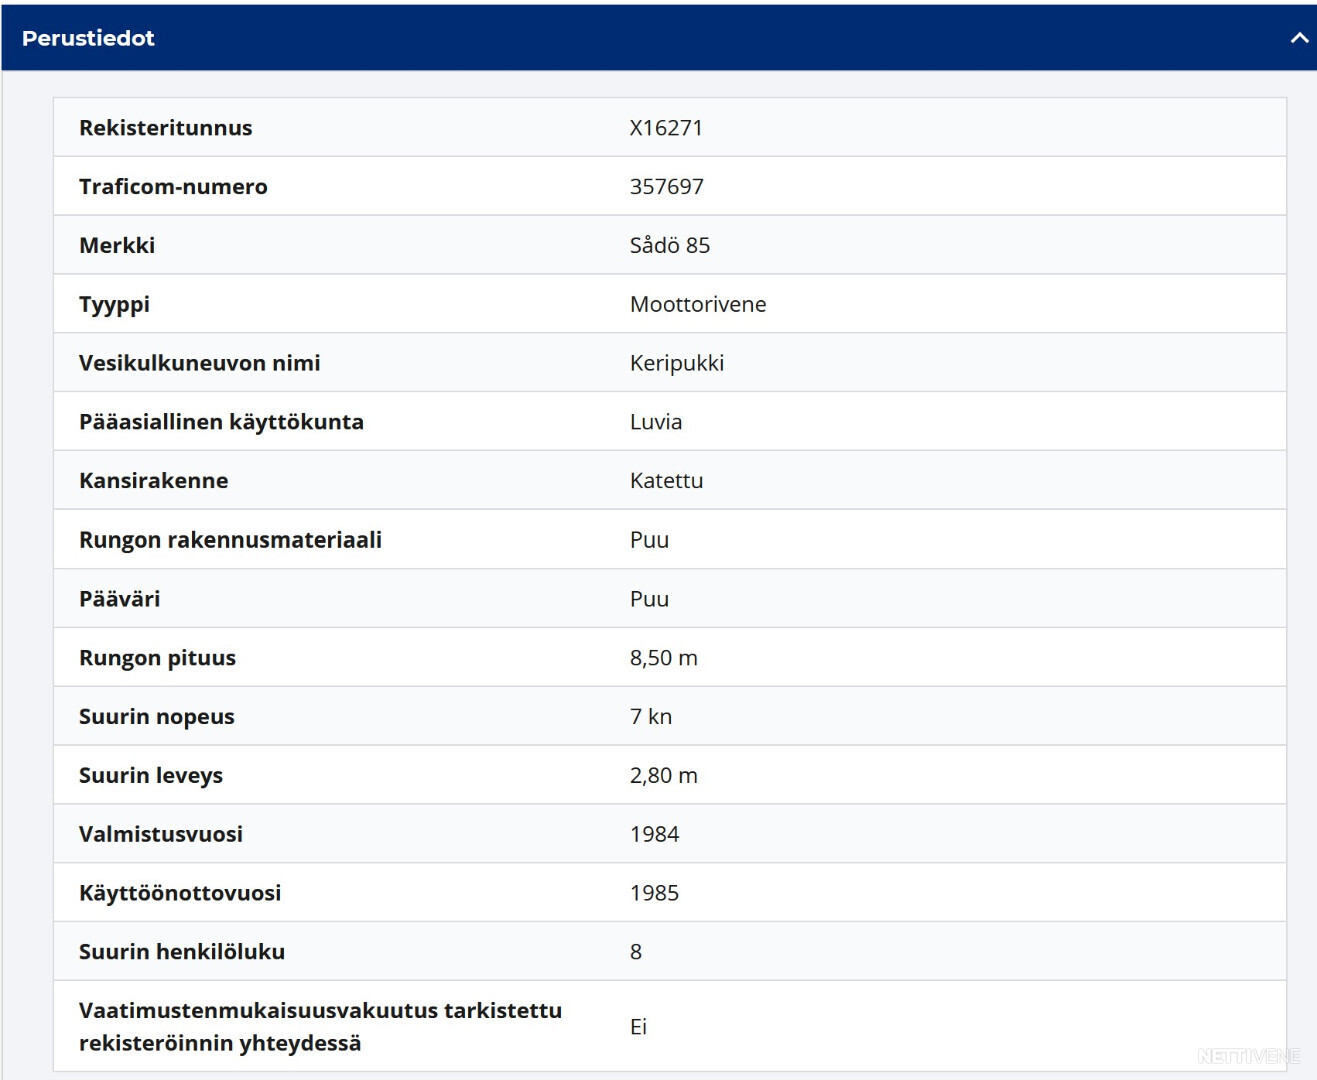Select the Kansirakenne value Katettu
The height and width of the screenshot is (1080, 1317).
click(x=667, y=481)
